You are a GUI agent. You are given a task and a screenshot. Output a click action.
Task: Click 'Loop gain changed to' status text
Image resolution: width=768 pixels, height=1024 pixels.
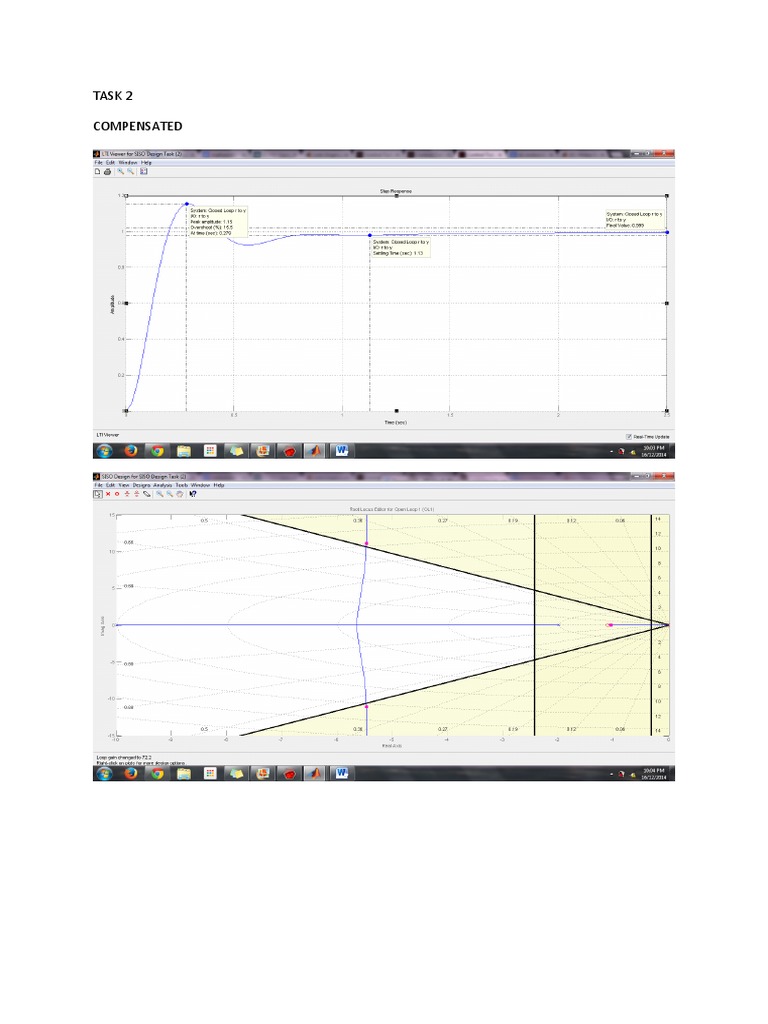124,758
